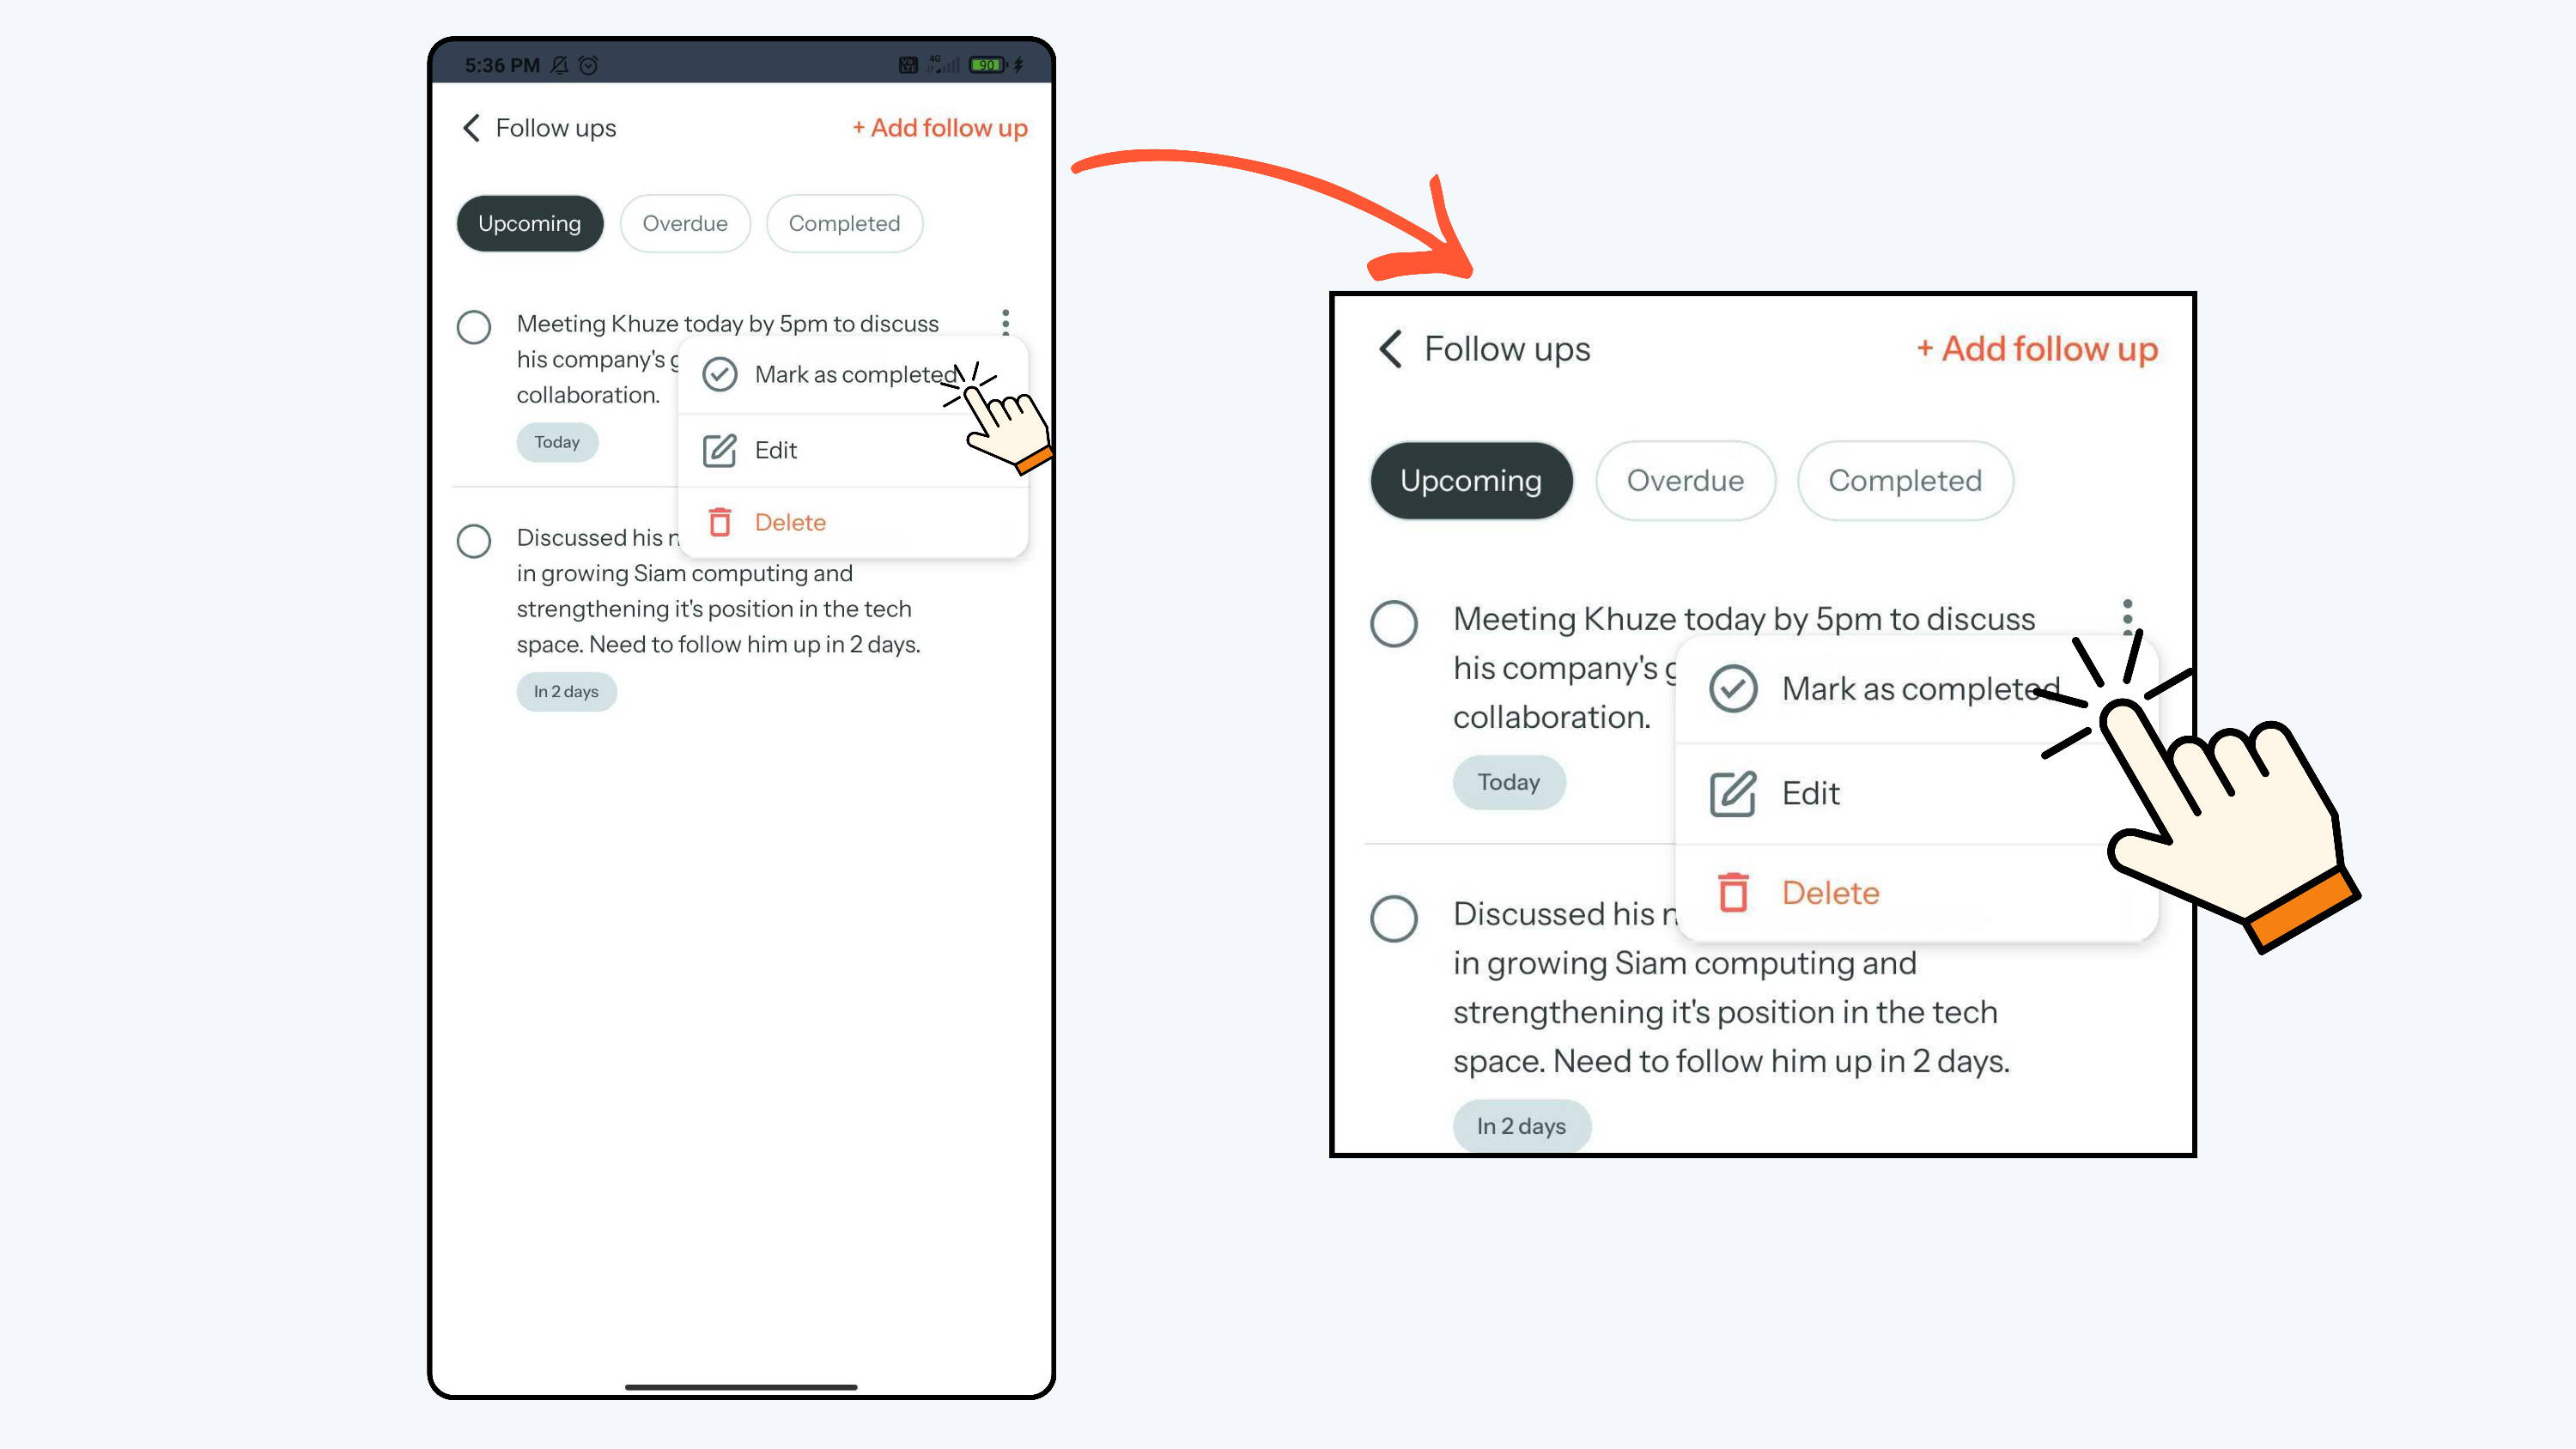
Task: Click the Edit pencil icon in the phone menu
Action: [719, 450]
